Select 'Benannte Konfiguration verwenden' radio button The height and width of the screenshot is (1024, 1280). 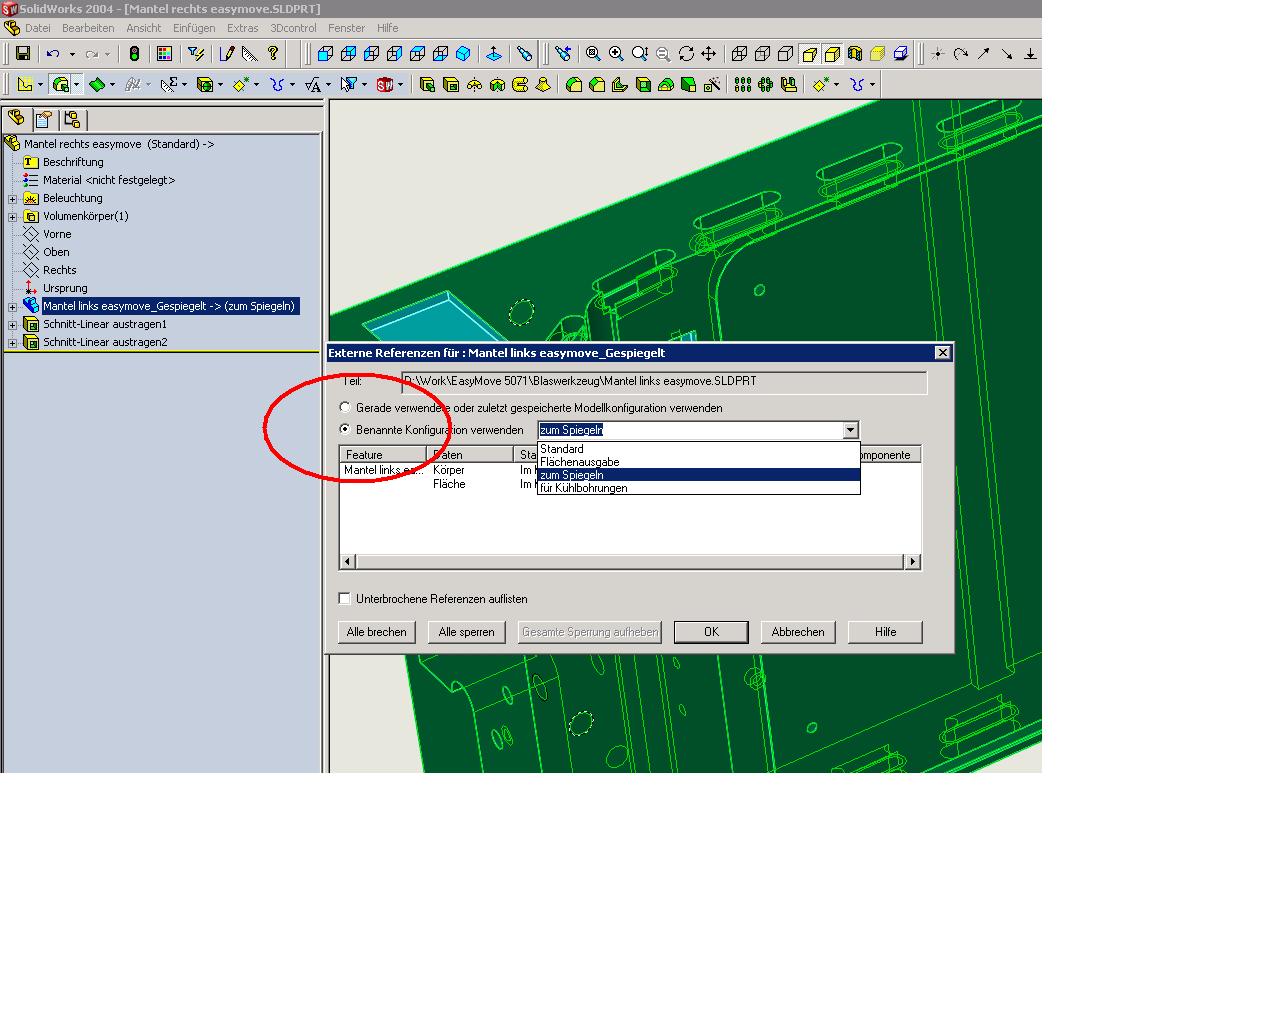(x=345, y=430)
